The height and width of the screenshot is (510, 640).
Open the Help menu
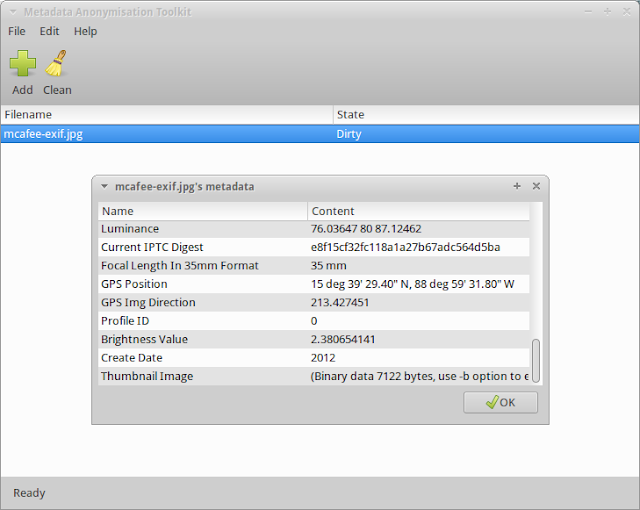click(85, 31)
